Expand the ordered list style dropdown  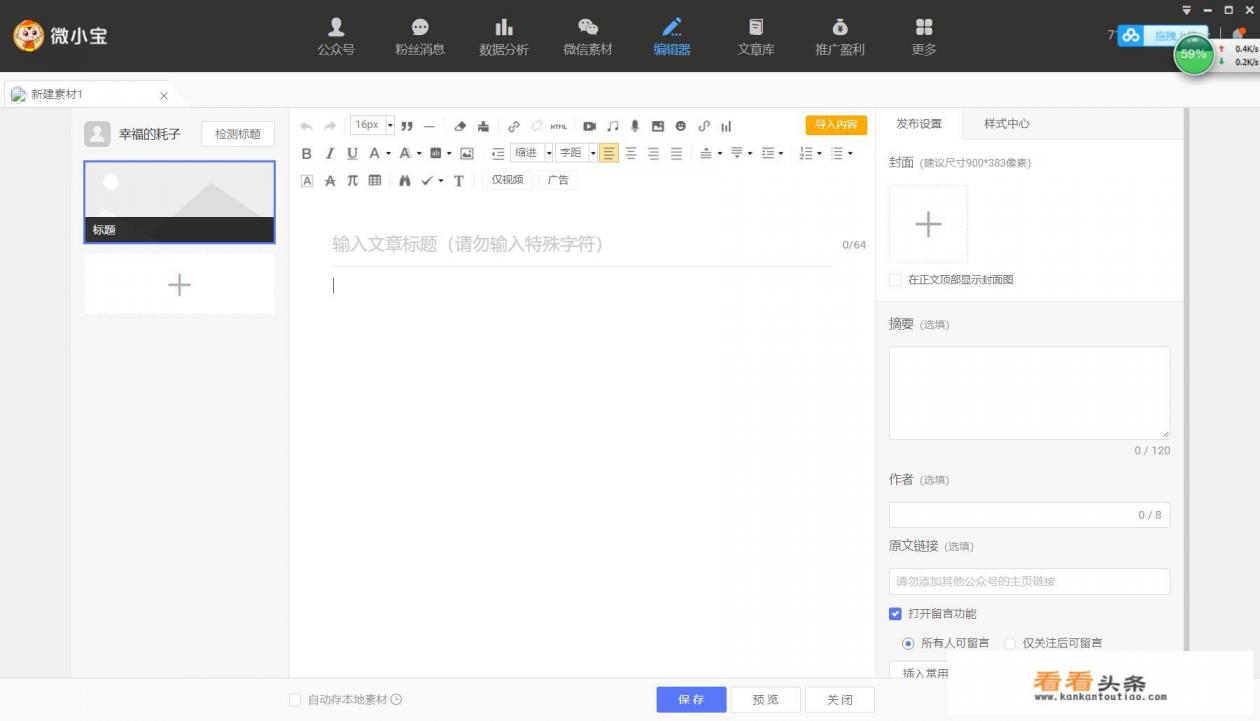tap(818, 153)
